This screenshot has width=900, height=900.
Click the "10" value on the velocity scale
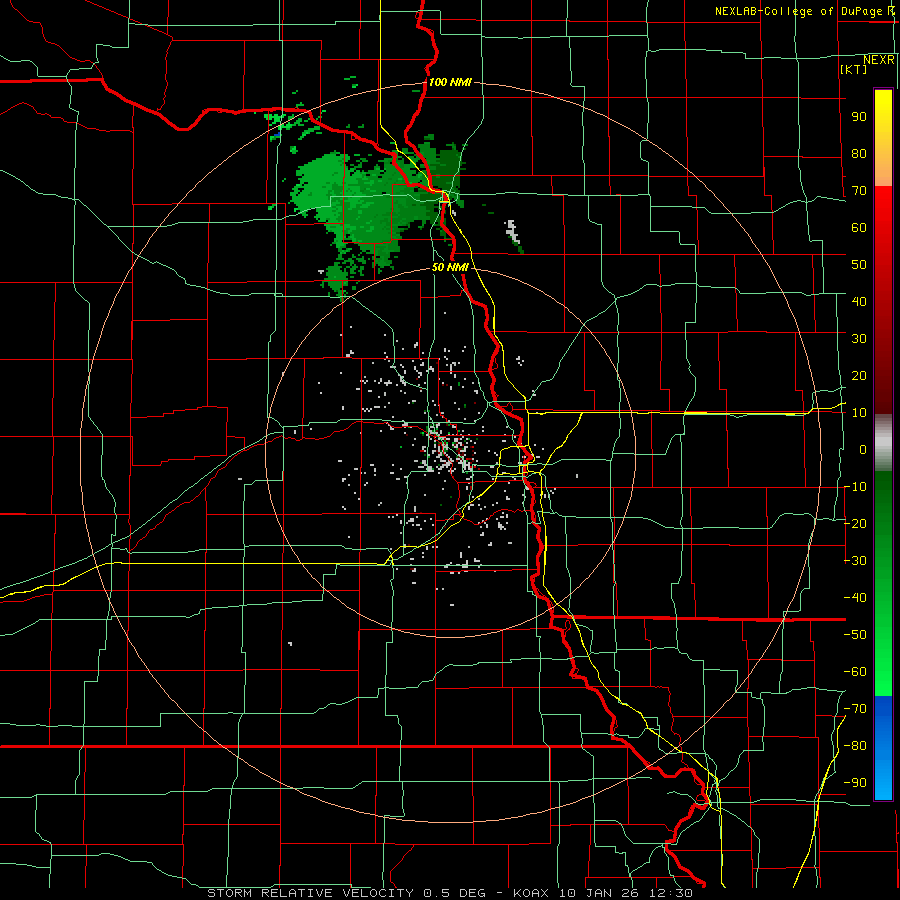point(859,413)
